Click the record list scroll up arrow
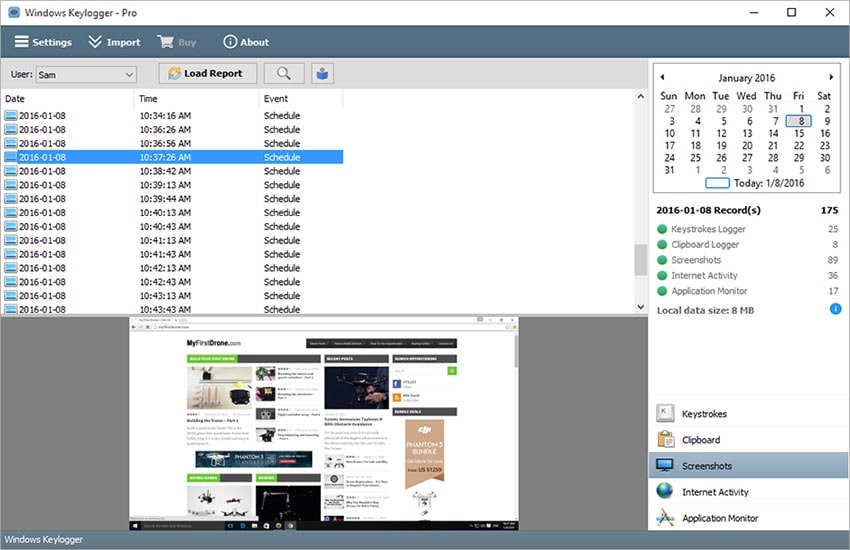Screen dimensions: 850x550 pos(640,96)
